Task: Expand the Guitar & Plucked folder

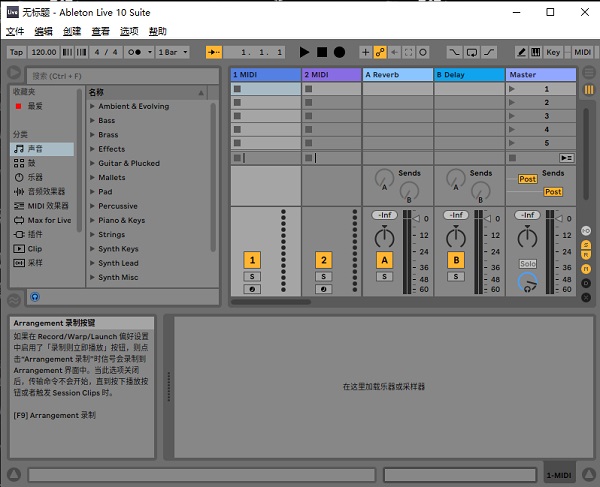Action: pyautogui.click(x=92, y=163)
